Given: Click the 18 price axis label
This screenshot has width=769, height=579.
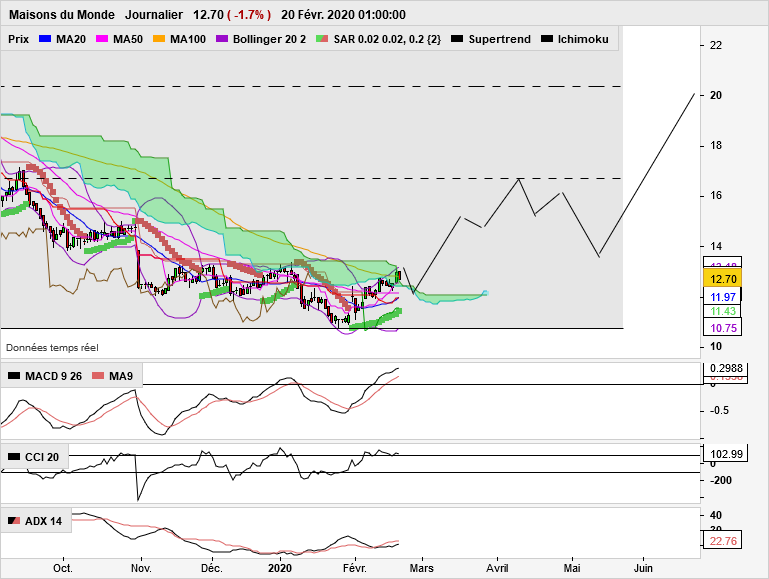Looking at the screenshot, I should point(716,146).
